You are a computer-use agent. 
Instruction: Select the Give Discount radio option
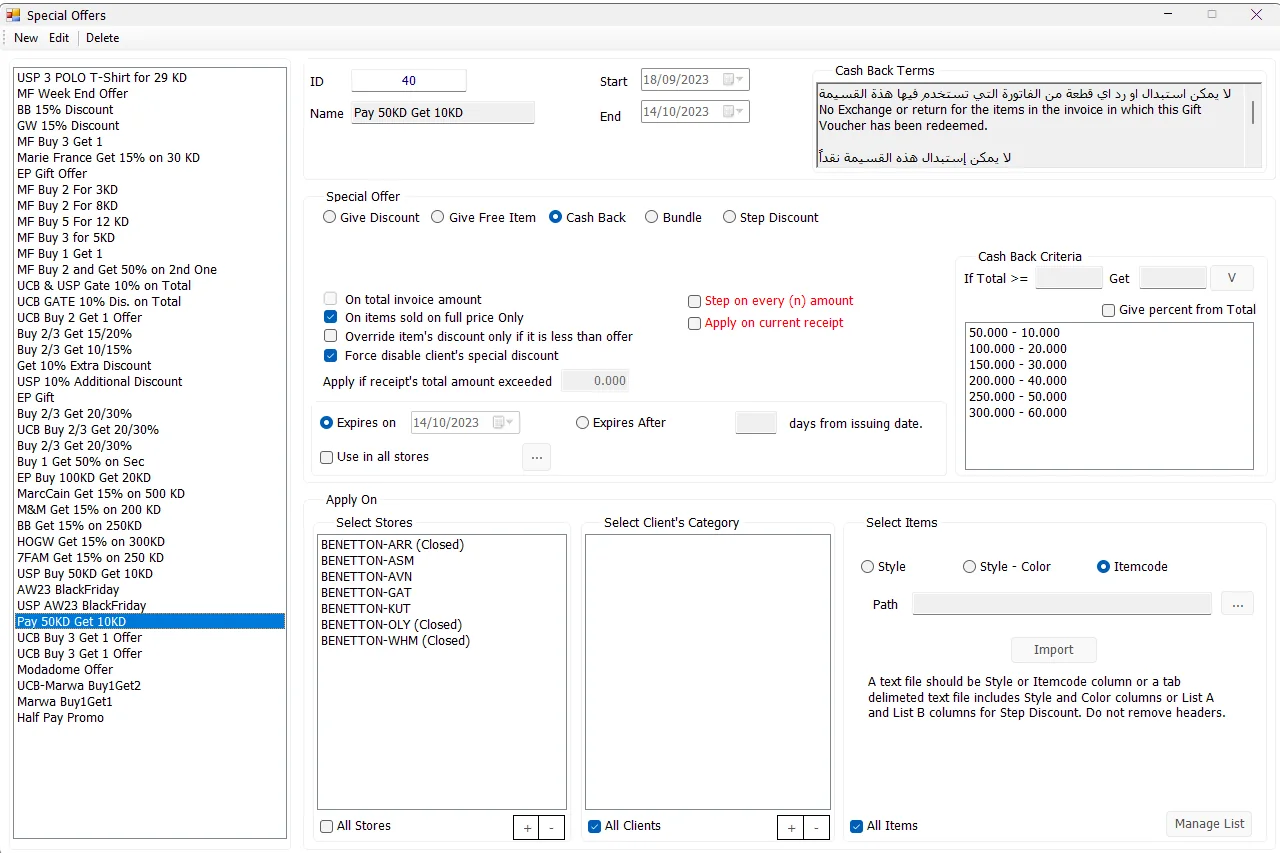pyautogui.click(x=371, y=217)
